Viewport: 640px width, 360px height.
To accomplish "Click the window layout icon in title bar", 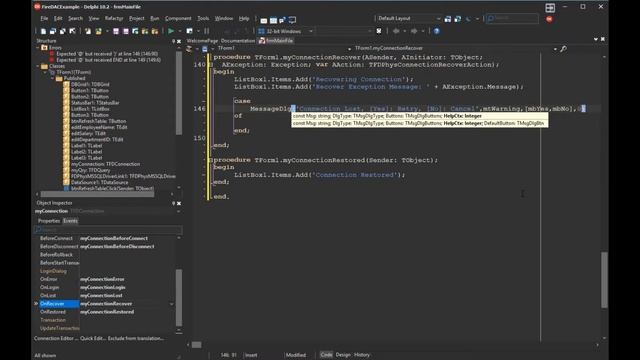I will coord(550,7).
